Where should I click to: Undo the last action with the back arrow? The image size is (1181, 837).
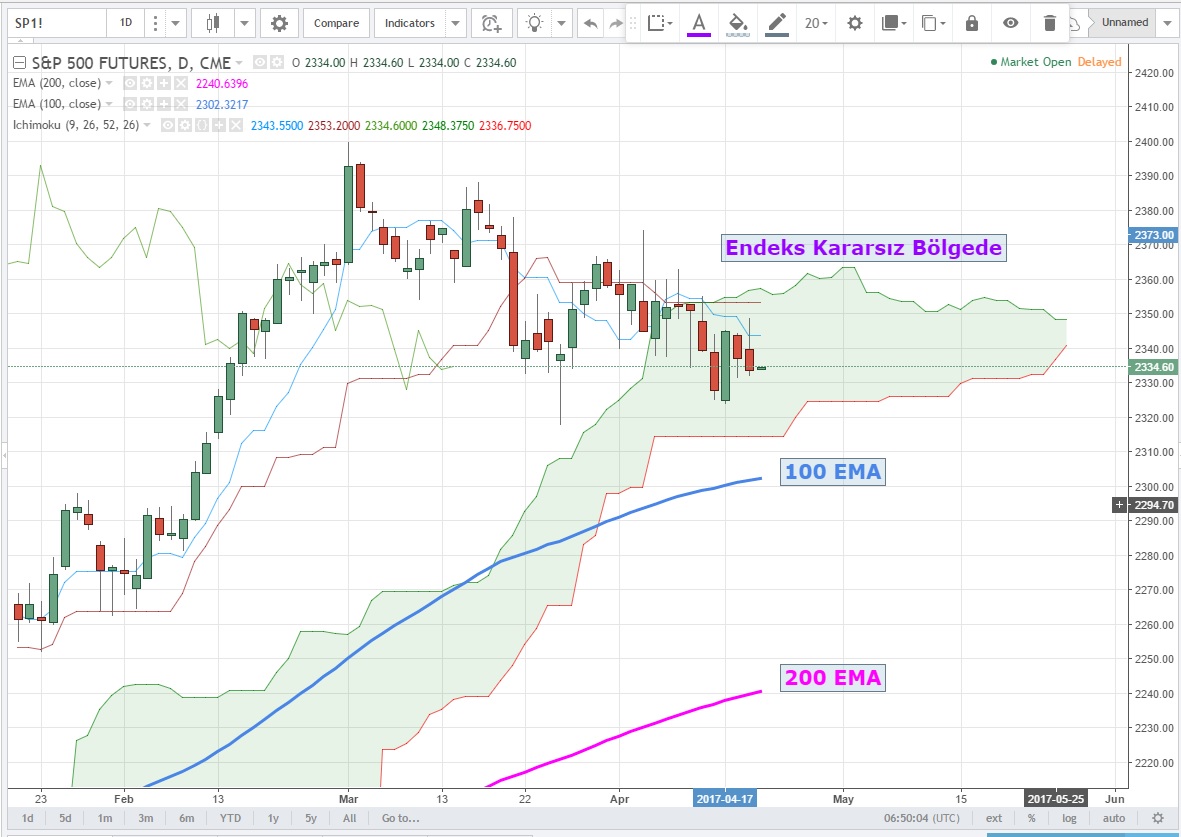[591, 23]
